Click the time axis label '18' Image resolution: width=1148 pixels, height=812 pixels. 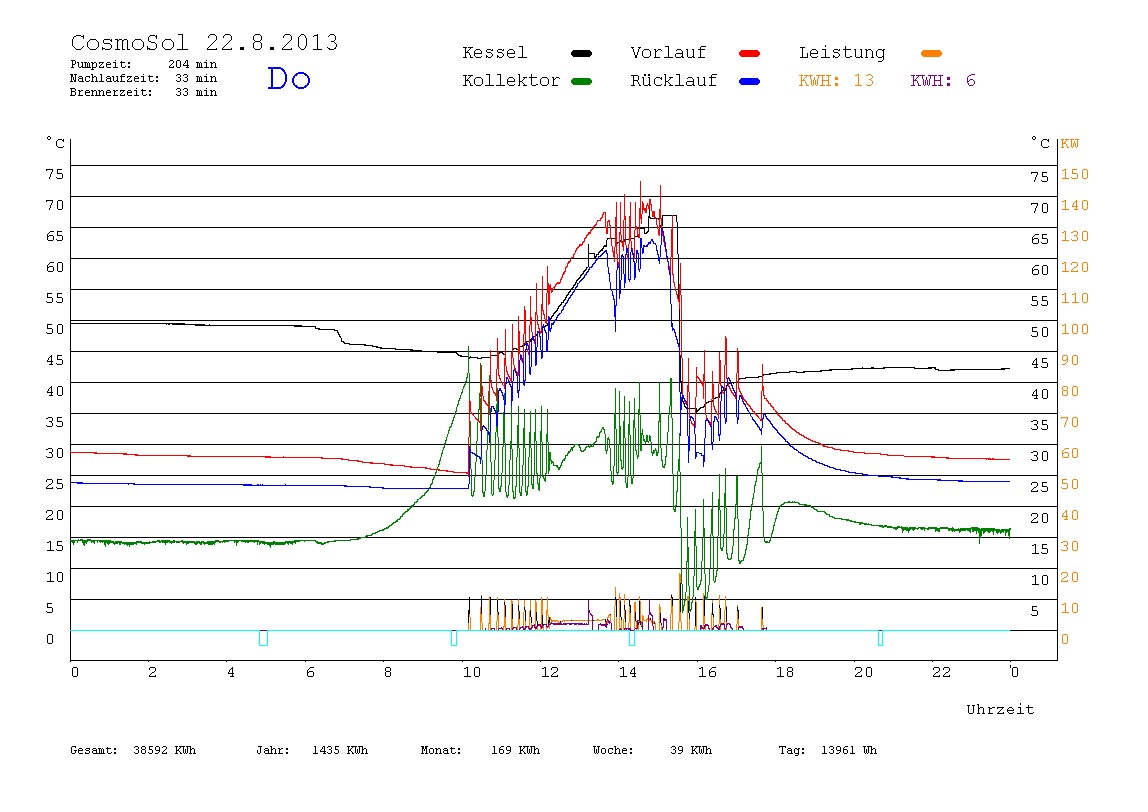click(785, 672)
